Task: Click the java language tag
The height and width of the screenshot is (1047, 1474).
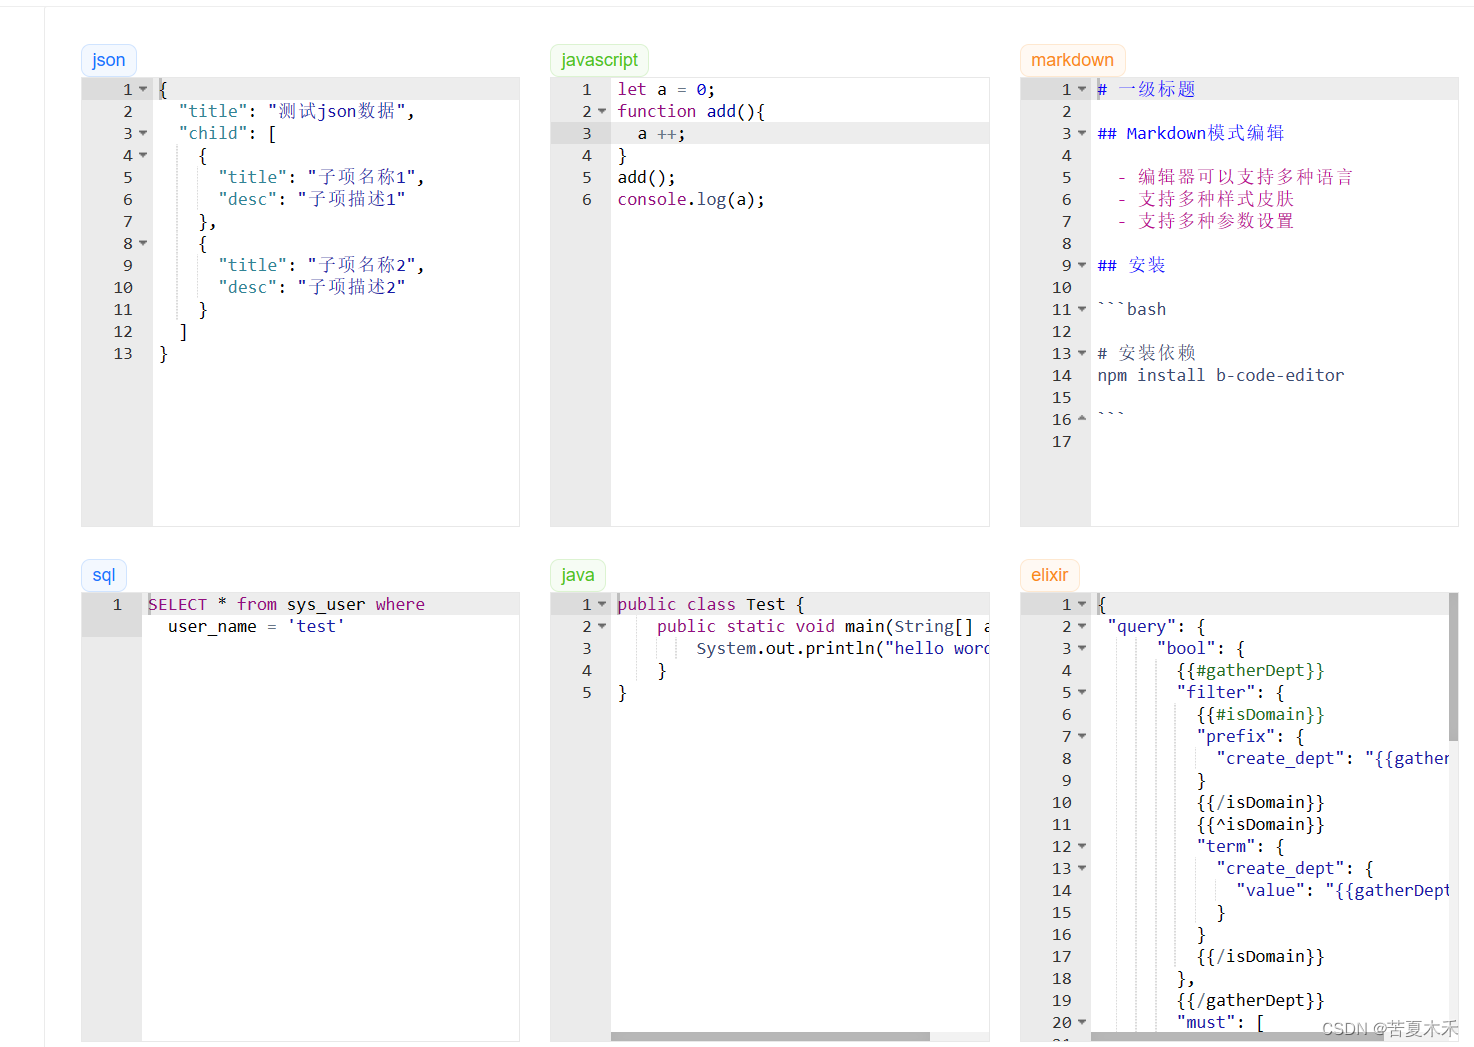Action: click(577, 575)
